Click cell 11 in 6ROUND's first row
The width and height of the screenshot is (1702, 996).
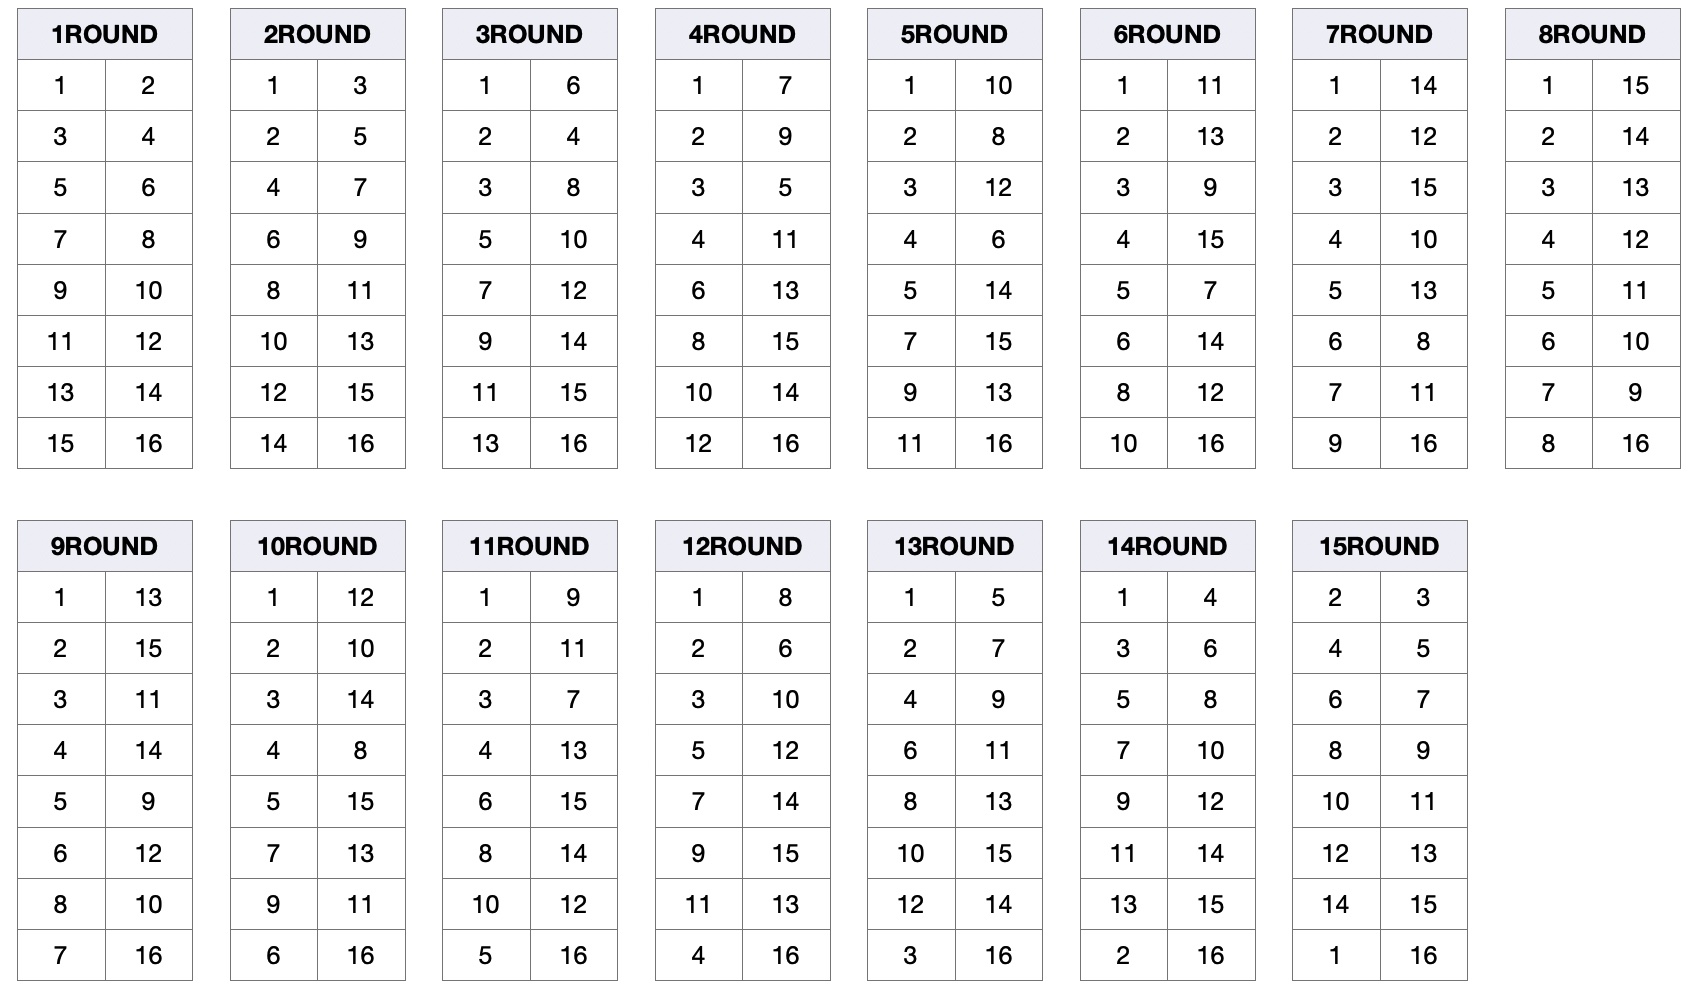click(1211, 85)
